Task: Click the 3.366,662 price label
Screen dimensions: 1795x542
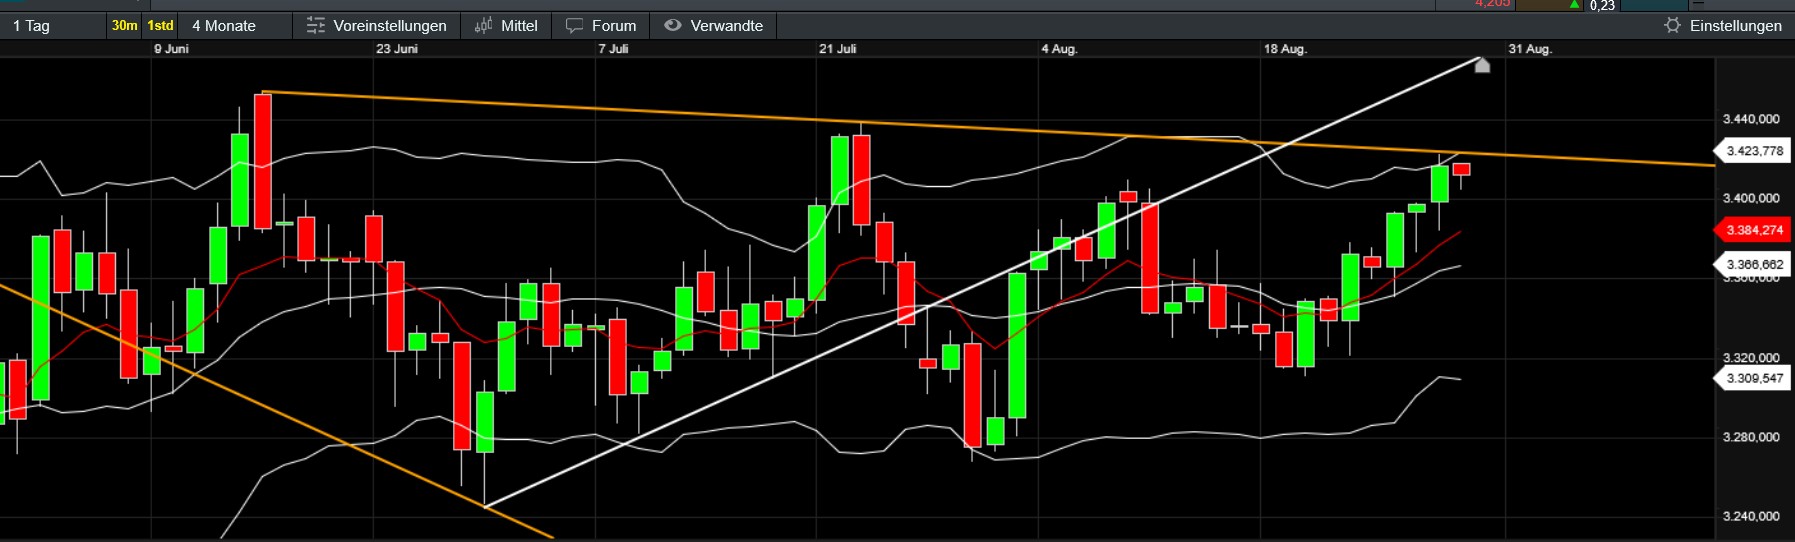Action: [1754, 265]
